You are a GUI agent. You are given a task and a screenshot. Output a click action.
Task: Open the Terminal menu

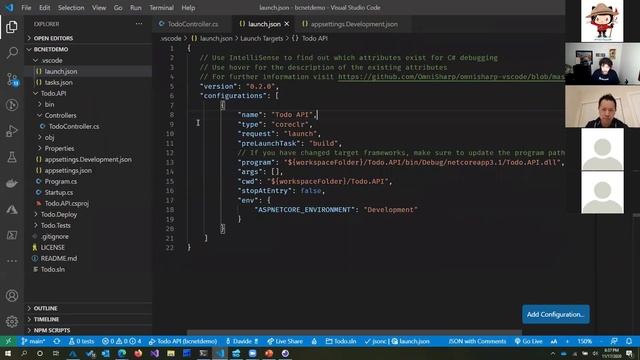tap(161, 8)
